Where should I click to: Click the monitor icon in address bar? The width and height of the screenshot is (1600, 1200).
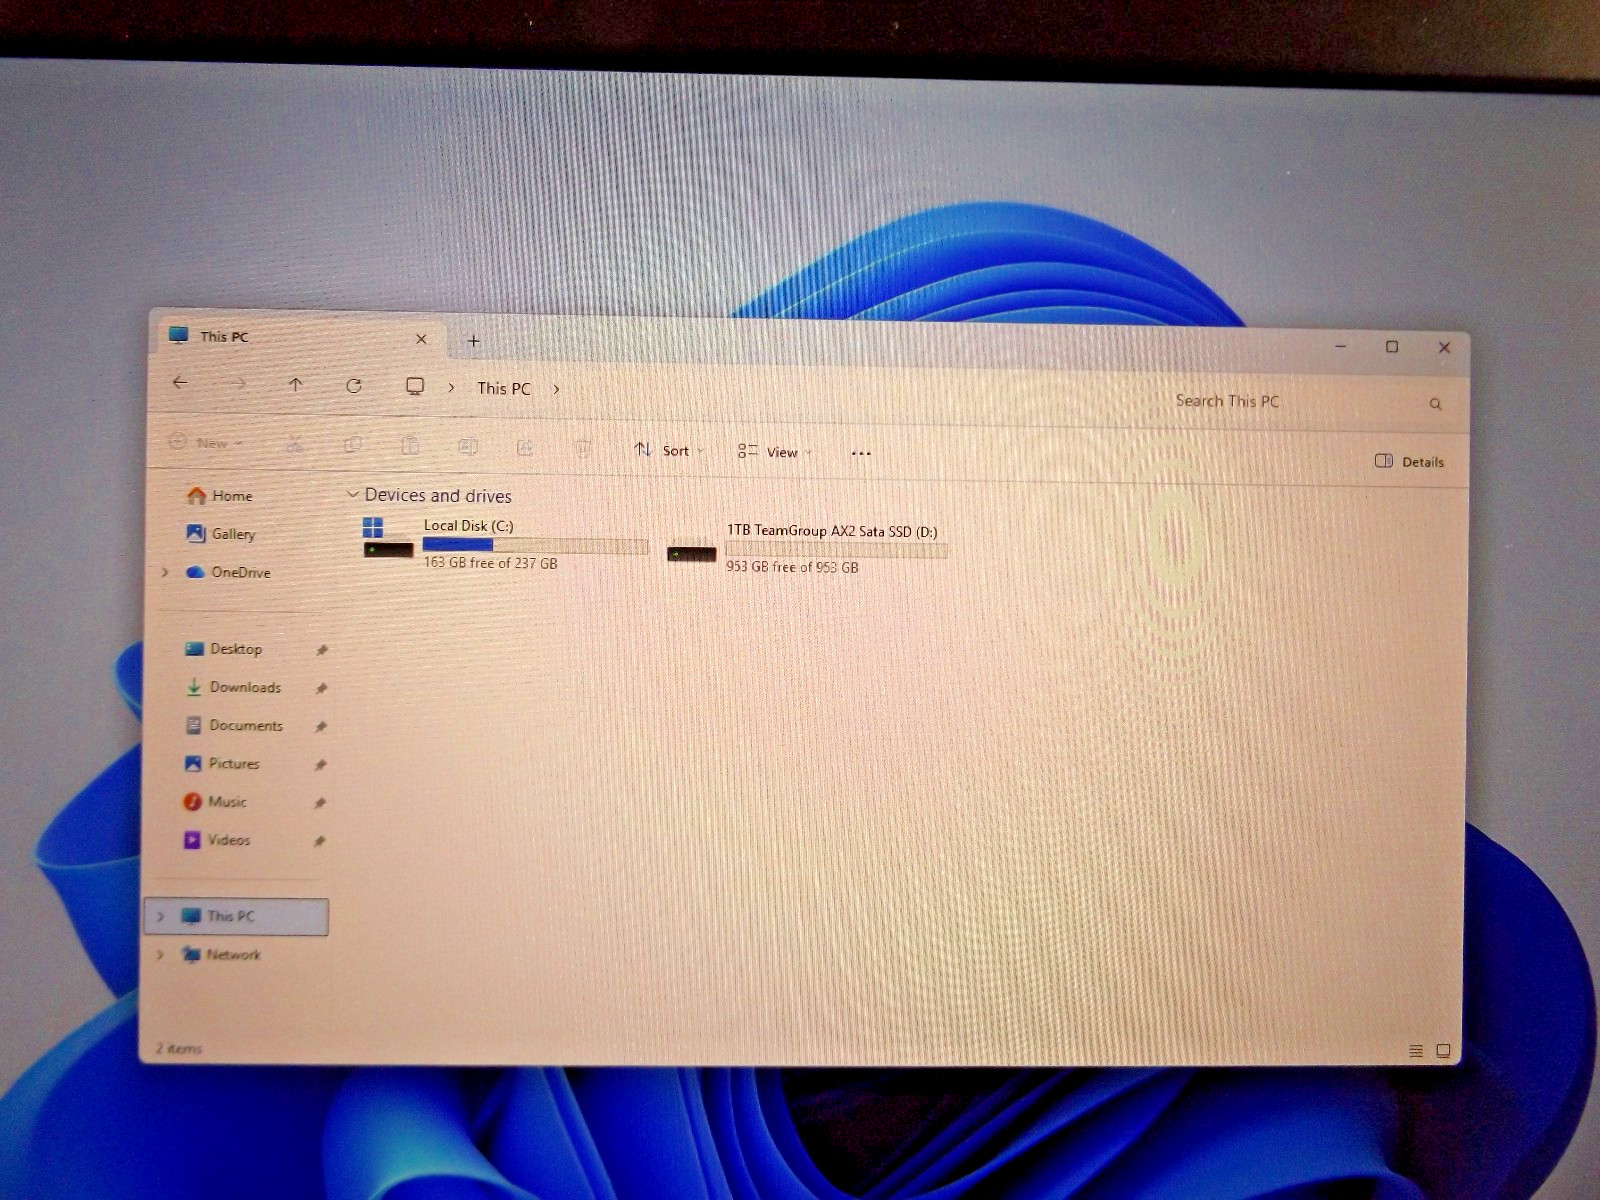[415, 386]
